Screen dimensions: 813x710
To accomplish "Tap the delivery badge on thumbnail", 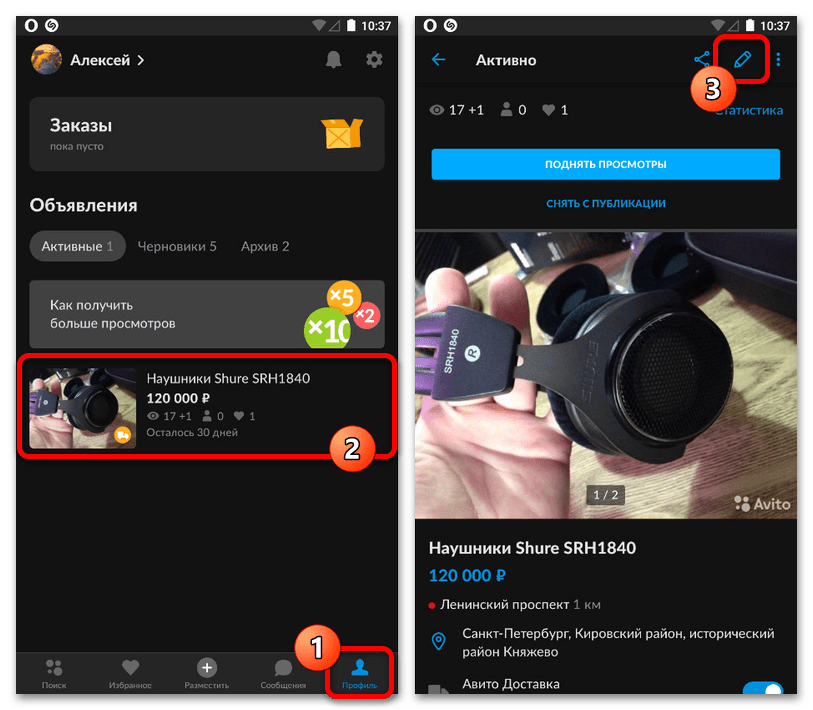I will (123, 435).
